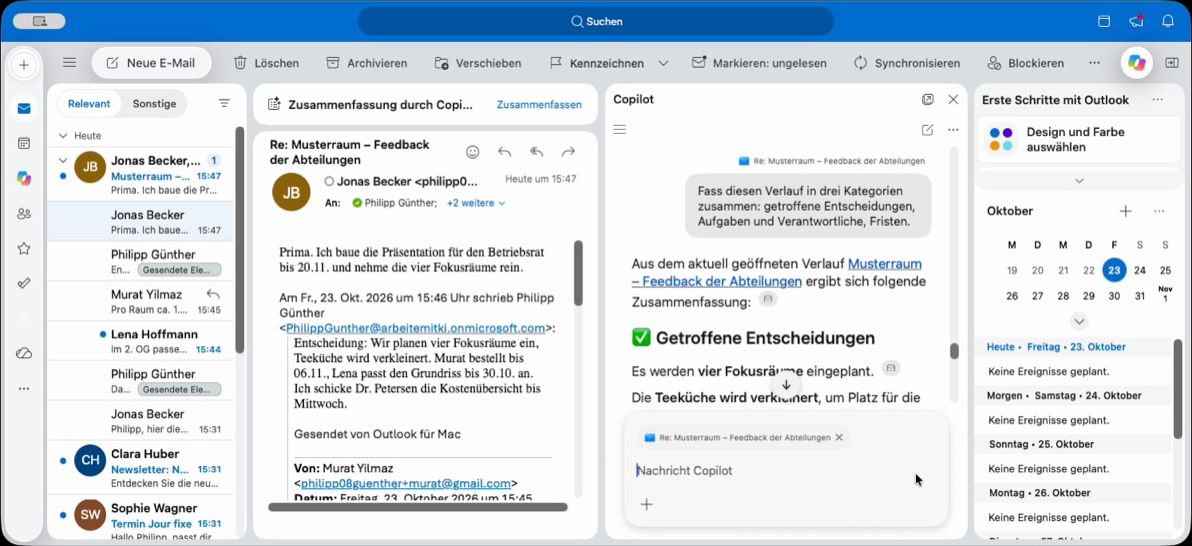
Task: Add a new calendar event with plus
Action: tap(1126, 211)
